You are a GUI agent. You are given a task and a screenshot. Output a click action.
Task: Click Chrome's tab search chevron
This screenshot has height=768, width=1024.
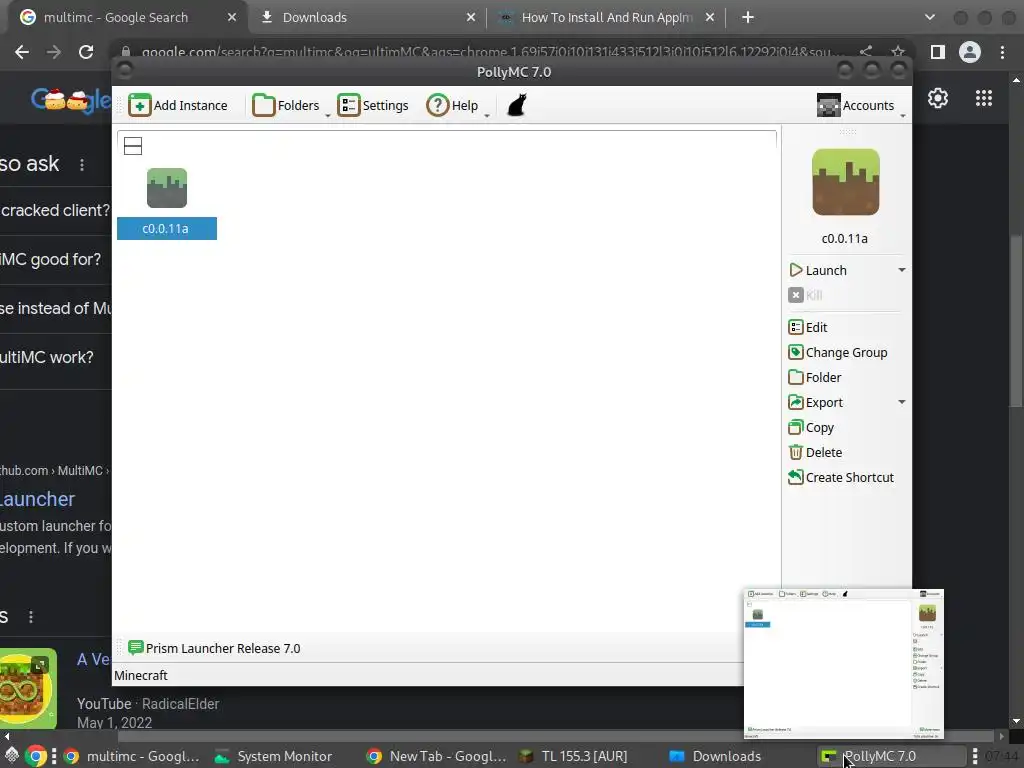click(930, 18)
